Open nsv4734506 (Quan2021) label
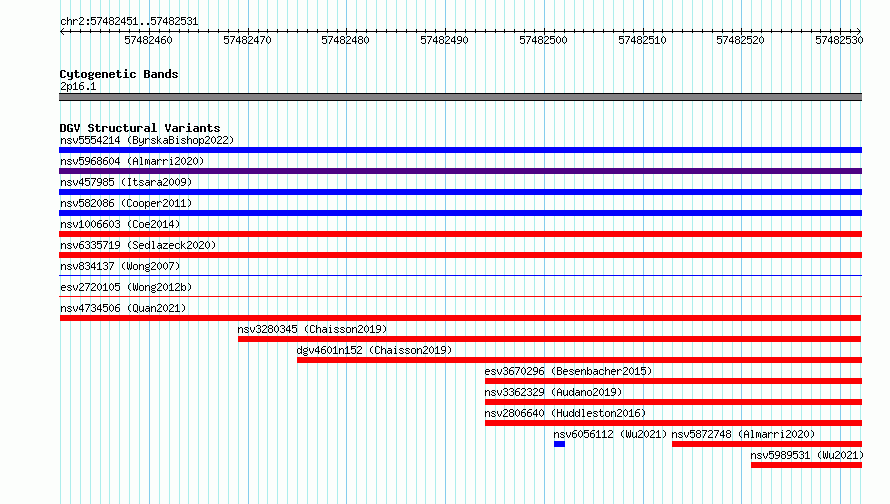This screenshot has height=504, width=890. (123, 308)
